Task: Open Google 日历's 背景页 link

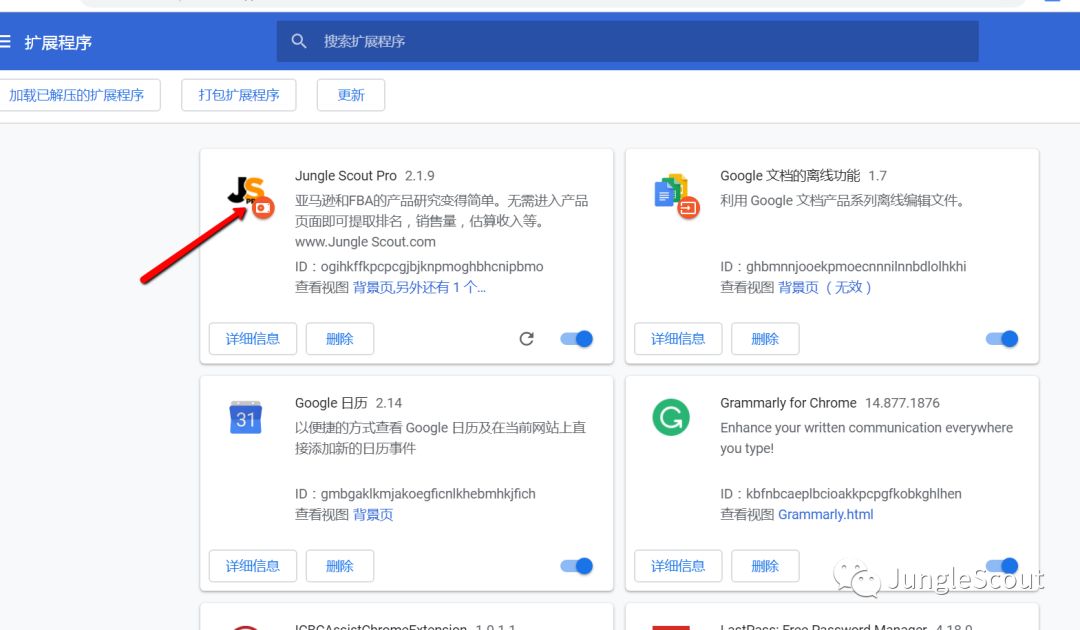Action: (x=373, y=515)
